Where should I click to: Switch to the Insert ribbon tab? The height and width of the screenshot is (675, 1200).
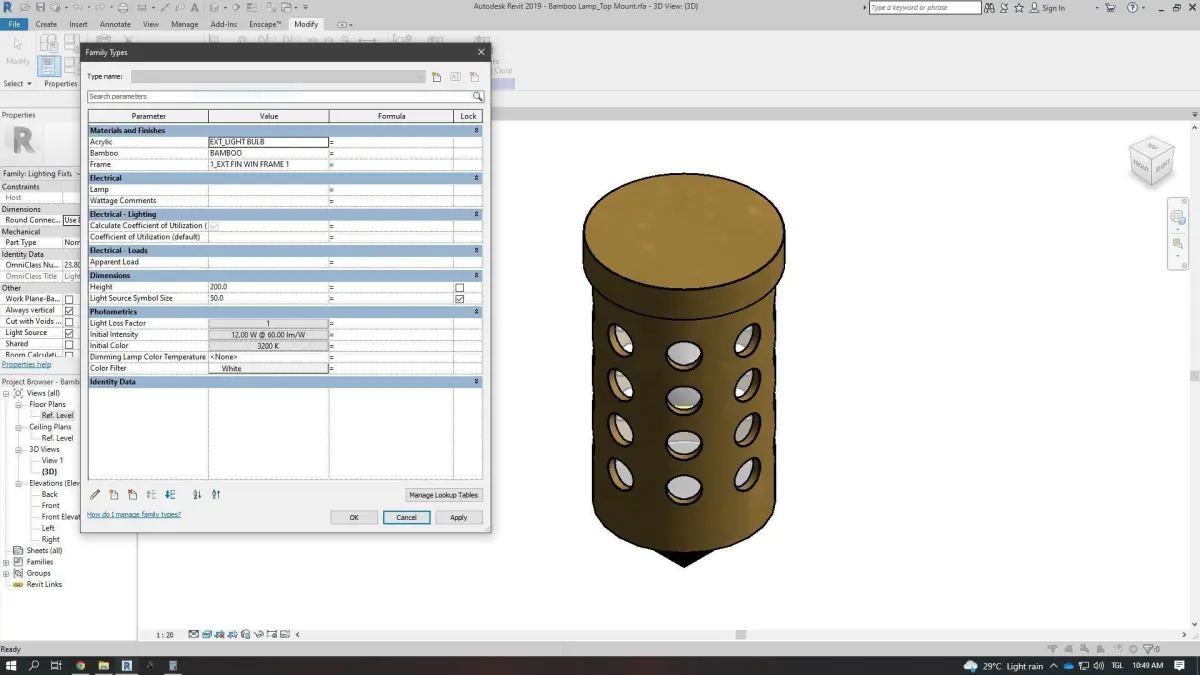pyautogui.click(x=78, y=24)
